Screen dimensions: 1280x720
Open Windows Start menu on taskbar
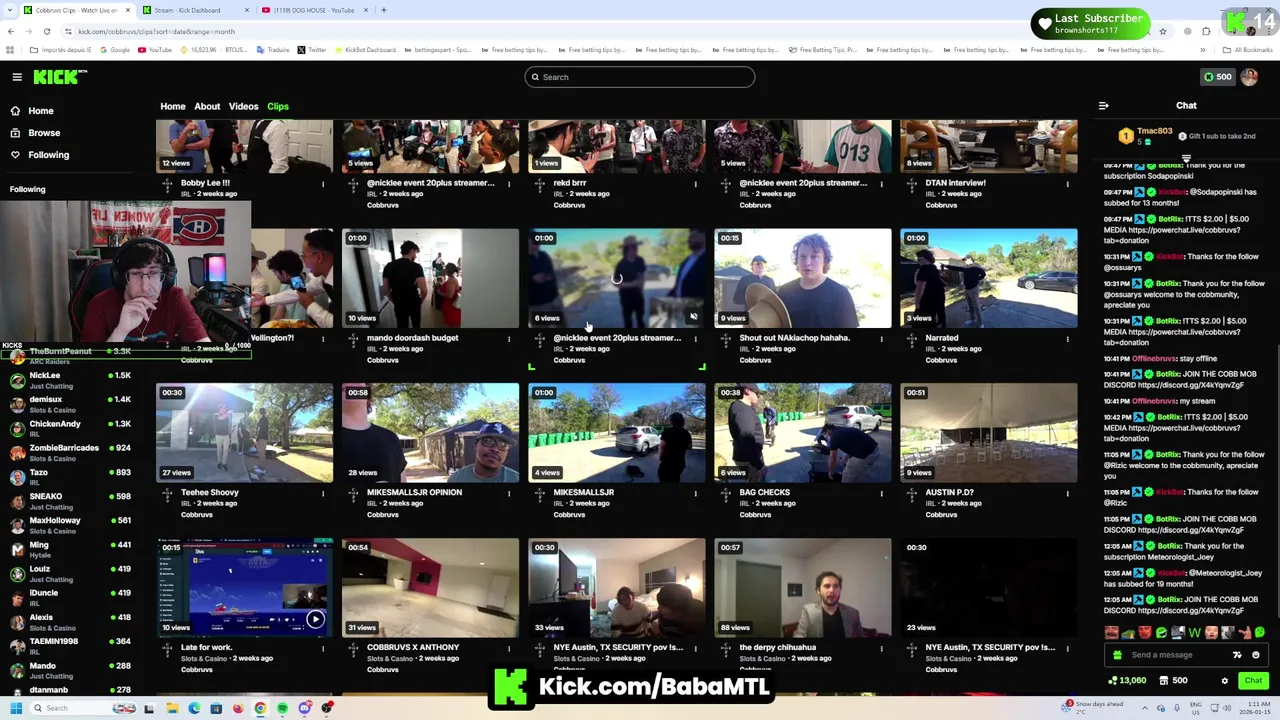(x=16, y=708)
